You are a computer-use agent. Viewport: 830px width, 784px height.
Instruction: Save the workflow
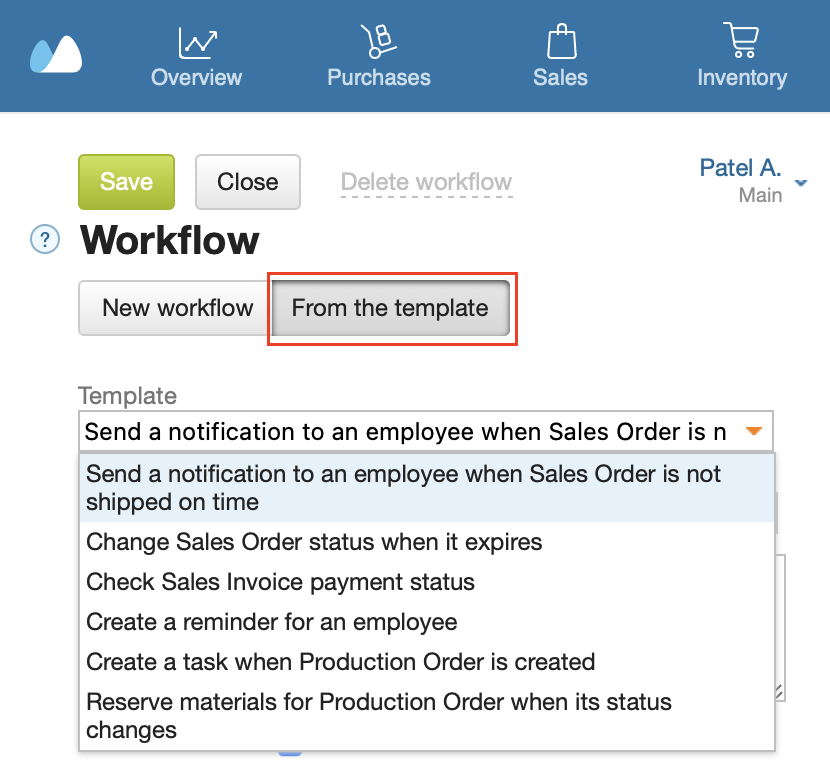coord(127,182)
